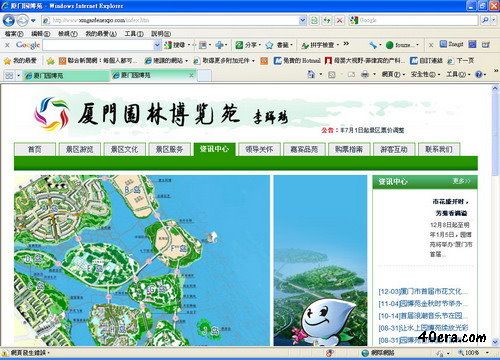Image resolution: width=500 pixels, height=360 pixels.
Task: Switch to the first 厦门园博苑 tab
Action: coord(65,76)
